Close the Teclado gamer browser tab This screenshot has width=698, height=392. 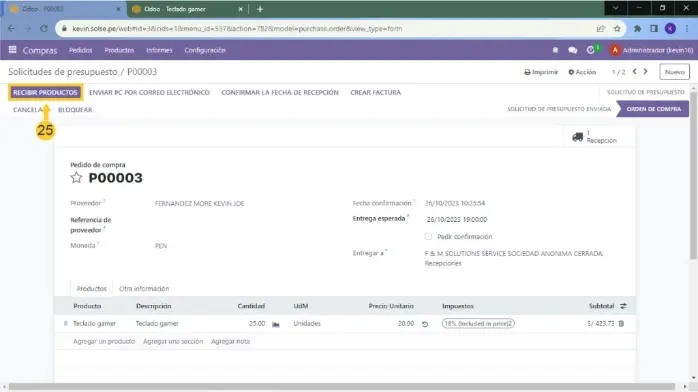click(x=240, y=9)
